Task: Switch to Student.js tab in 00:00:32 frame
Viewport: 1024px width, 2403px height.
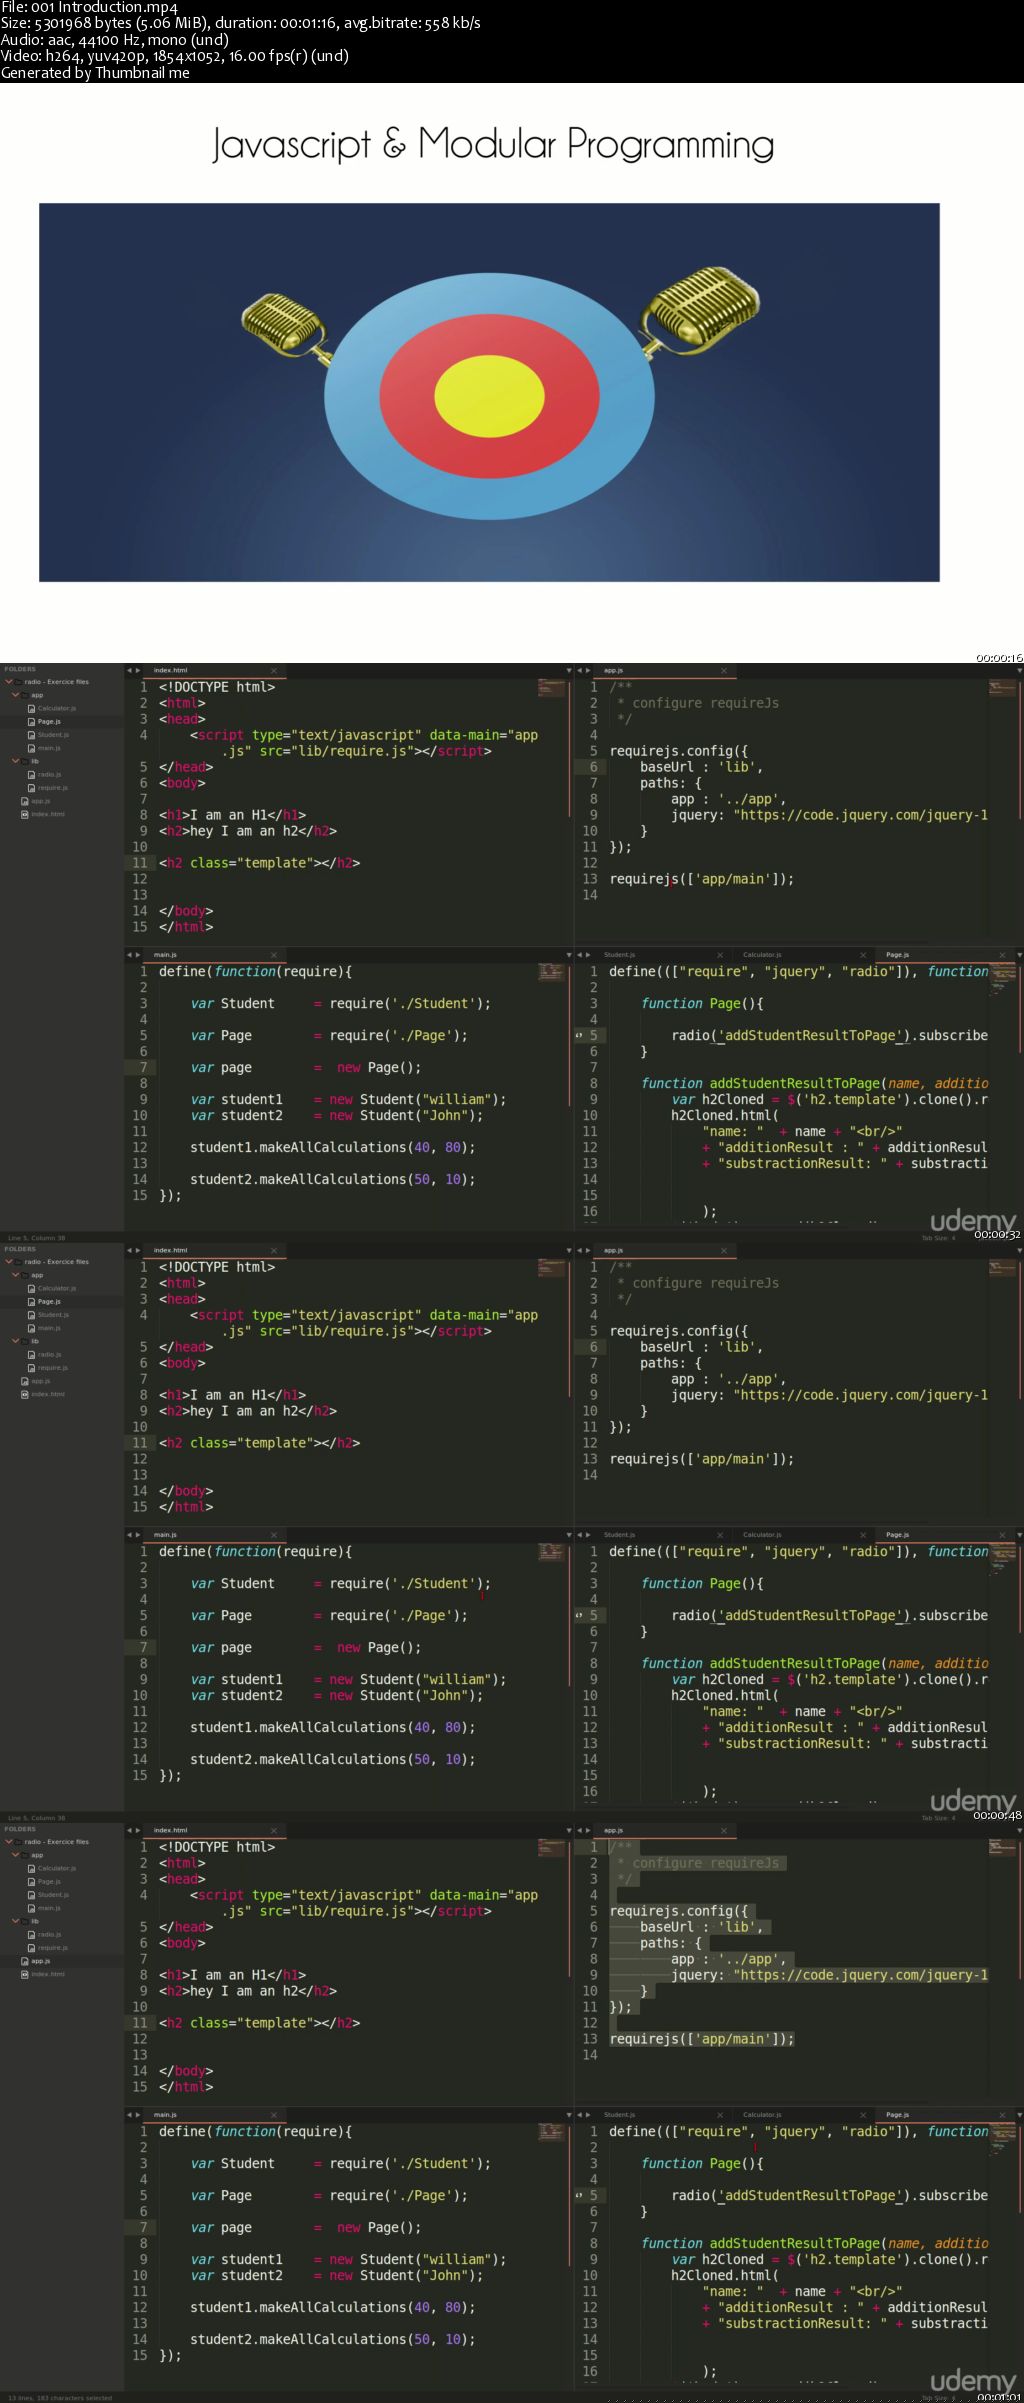Action: pos(660,955)
